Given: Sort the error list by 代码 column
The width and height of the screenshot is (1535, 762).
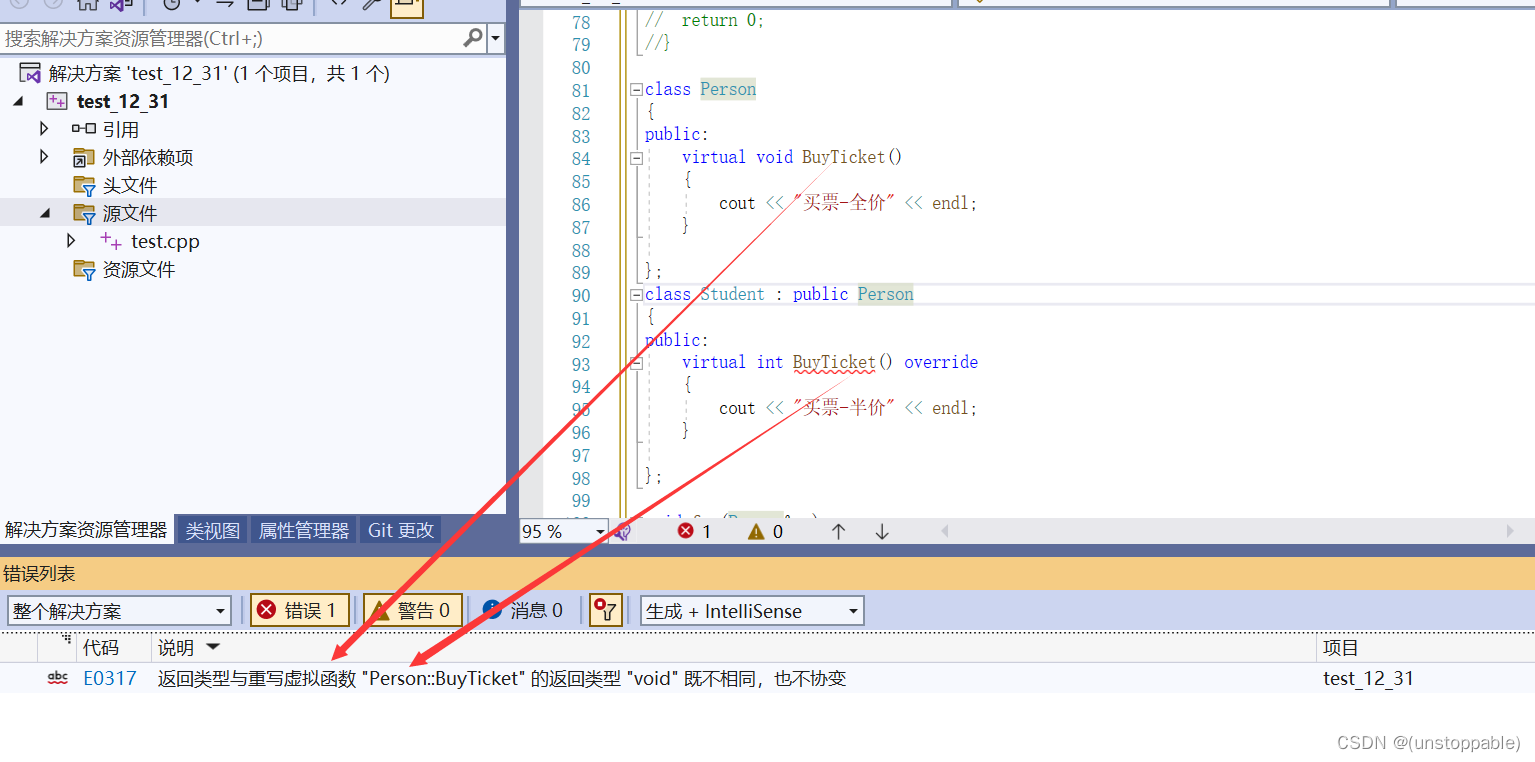Looking at the screenshot, I should (x=101, y=648).
